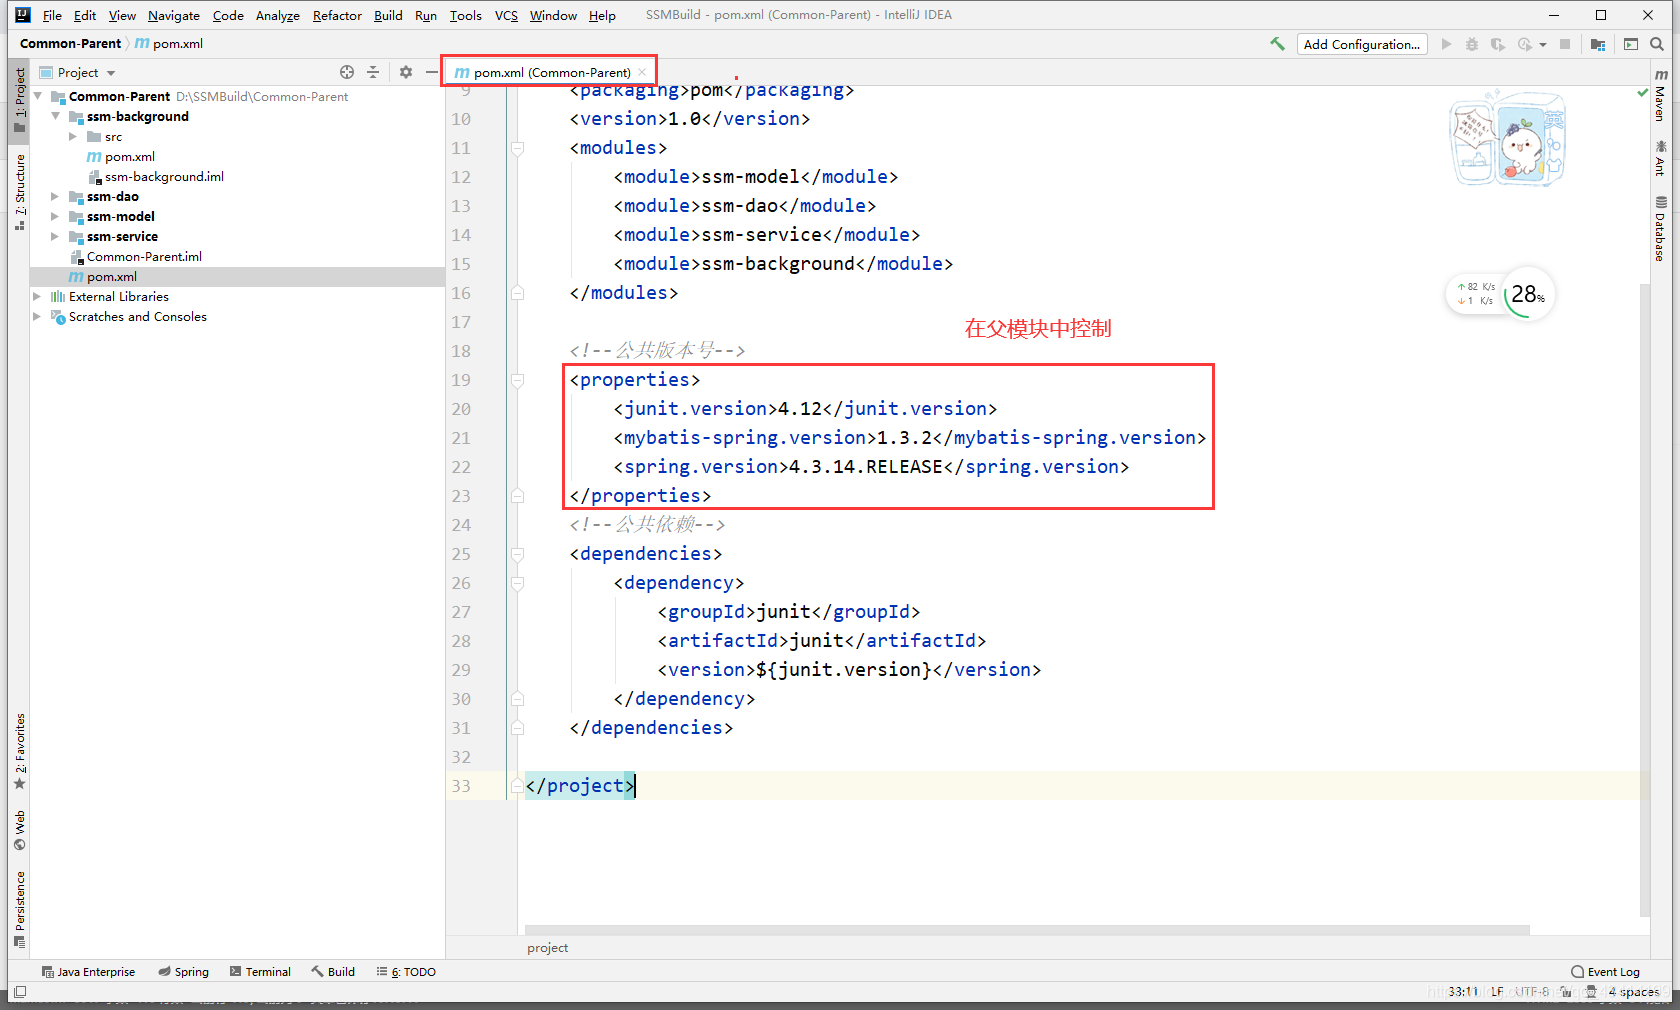Click the Debug bug icon
This screenshot has width=1680, height=1010.
pyautogui.click(x=1472, y=44)
